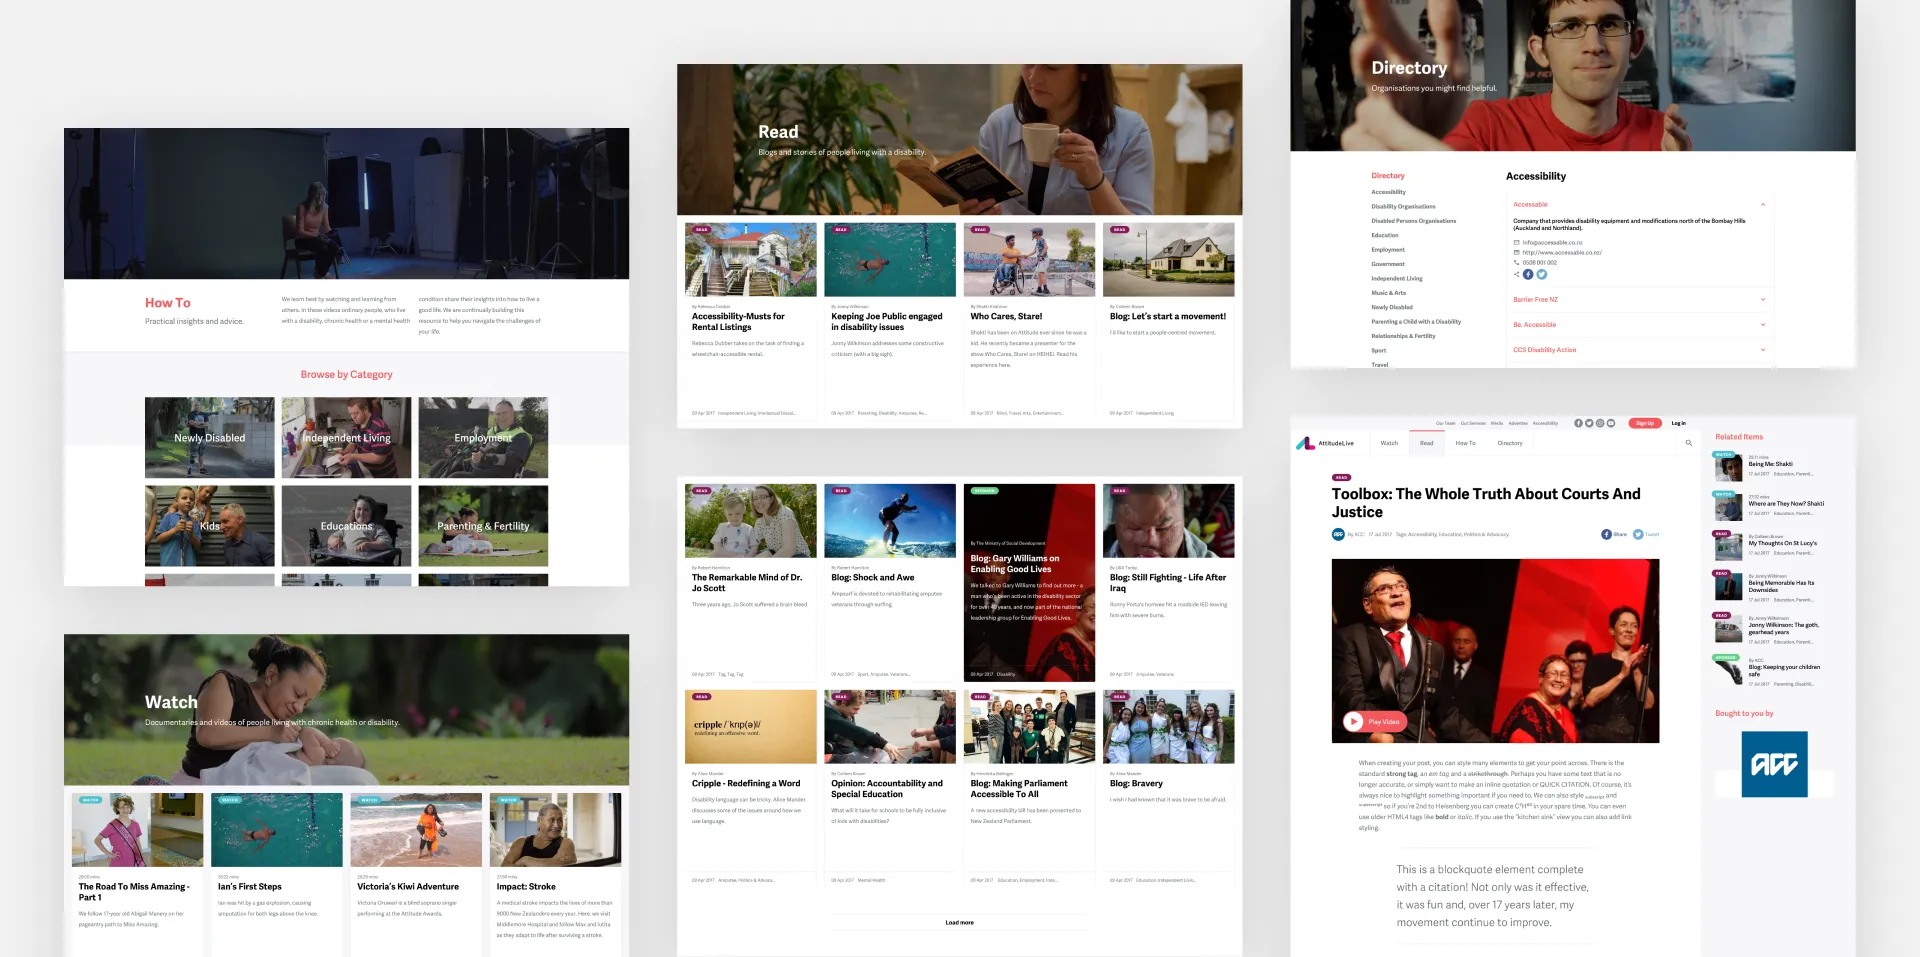
Task: Expand the Be. Accessible entry
Action: point(1763,324)
